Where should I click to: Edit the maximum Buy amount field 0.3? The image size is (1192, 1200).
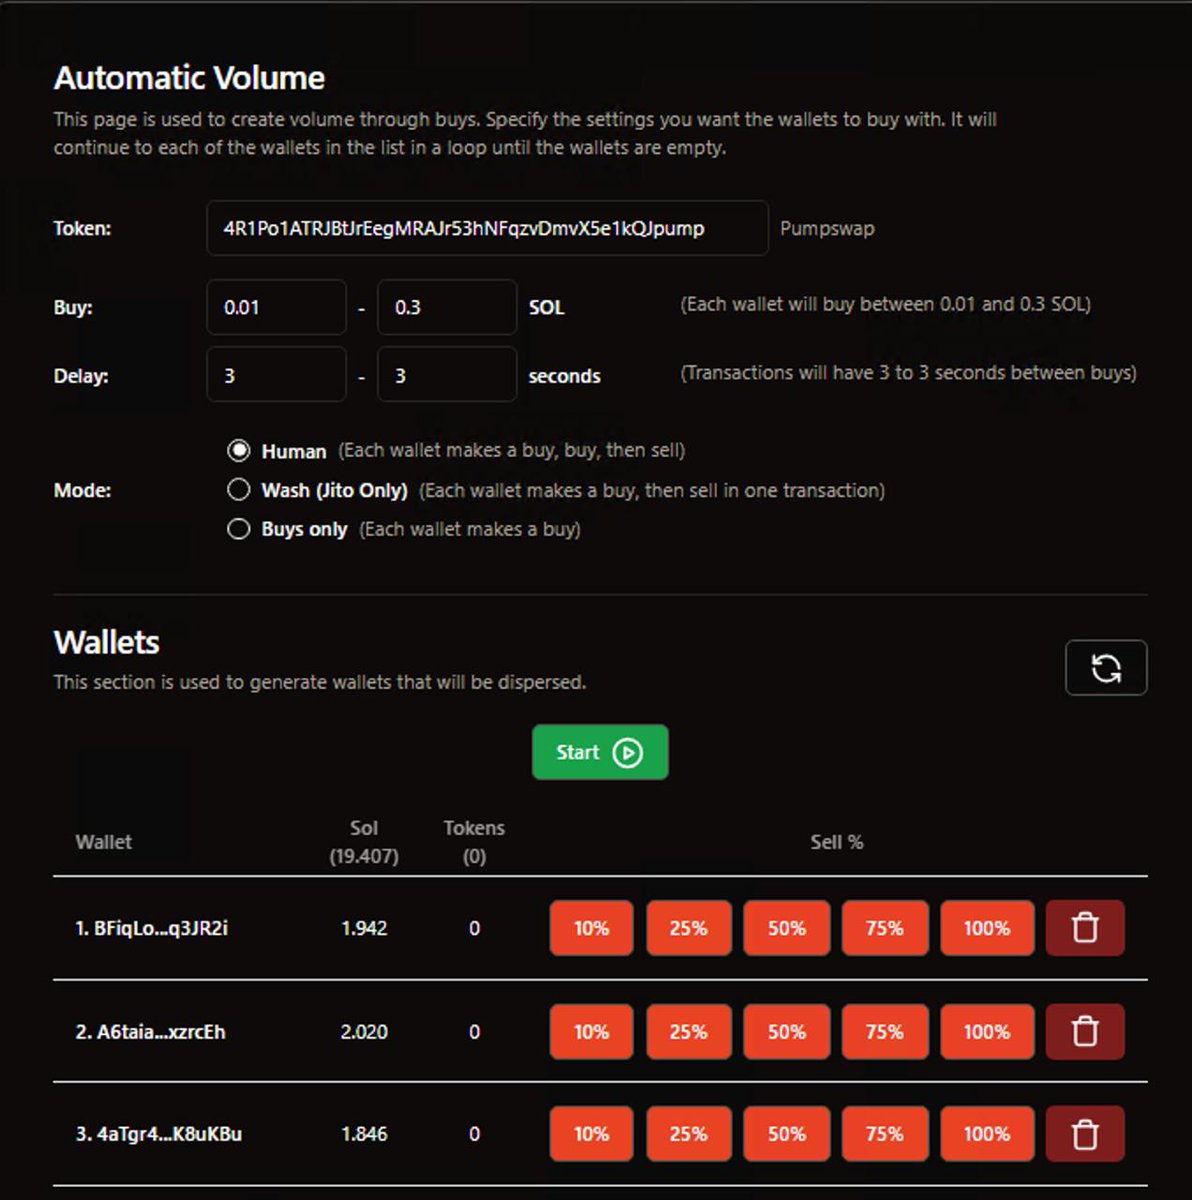[x=447, y=307]
